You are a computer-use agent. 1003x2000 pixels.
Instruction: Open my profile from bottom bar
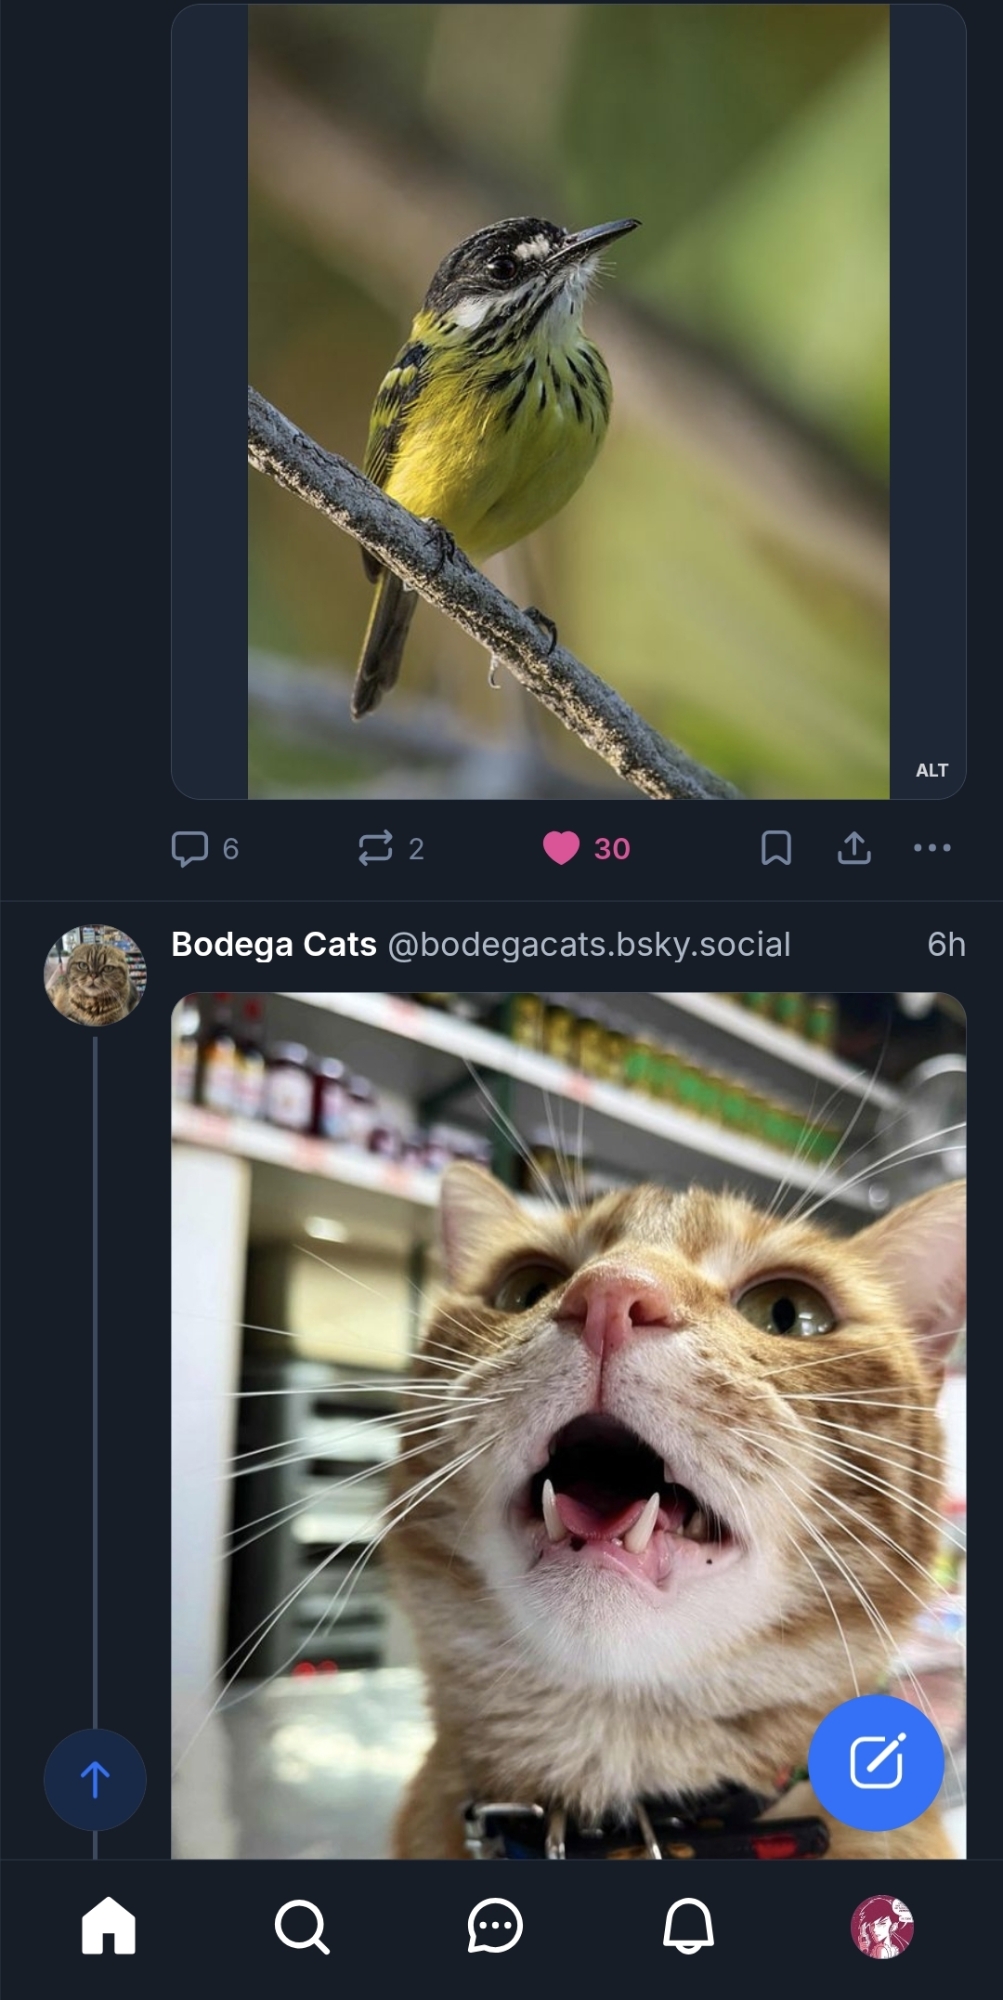(881, 1926)
